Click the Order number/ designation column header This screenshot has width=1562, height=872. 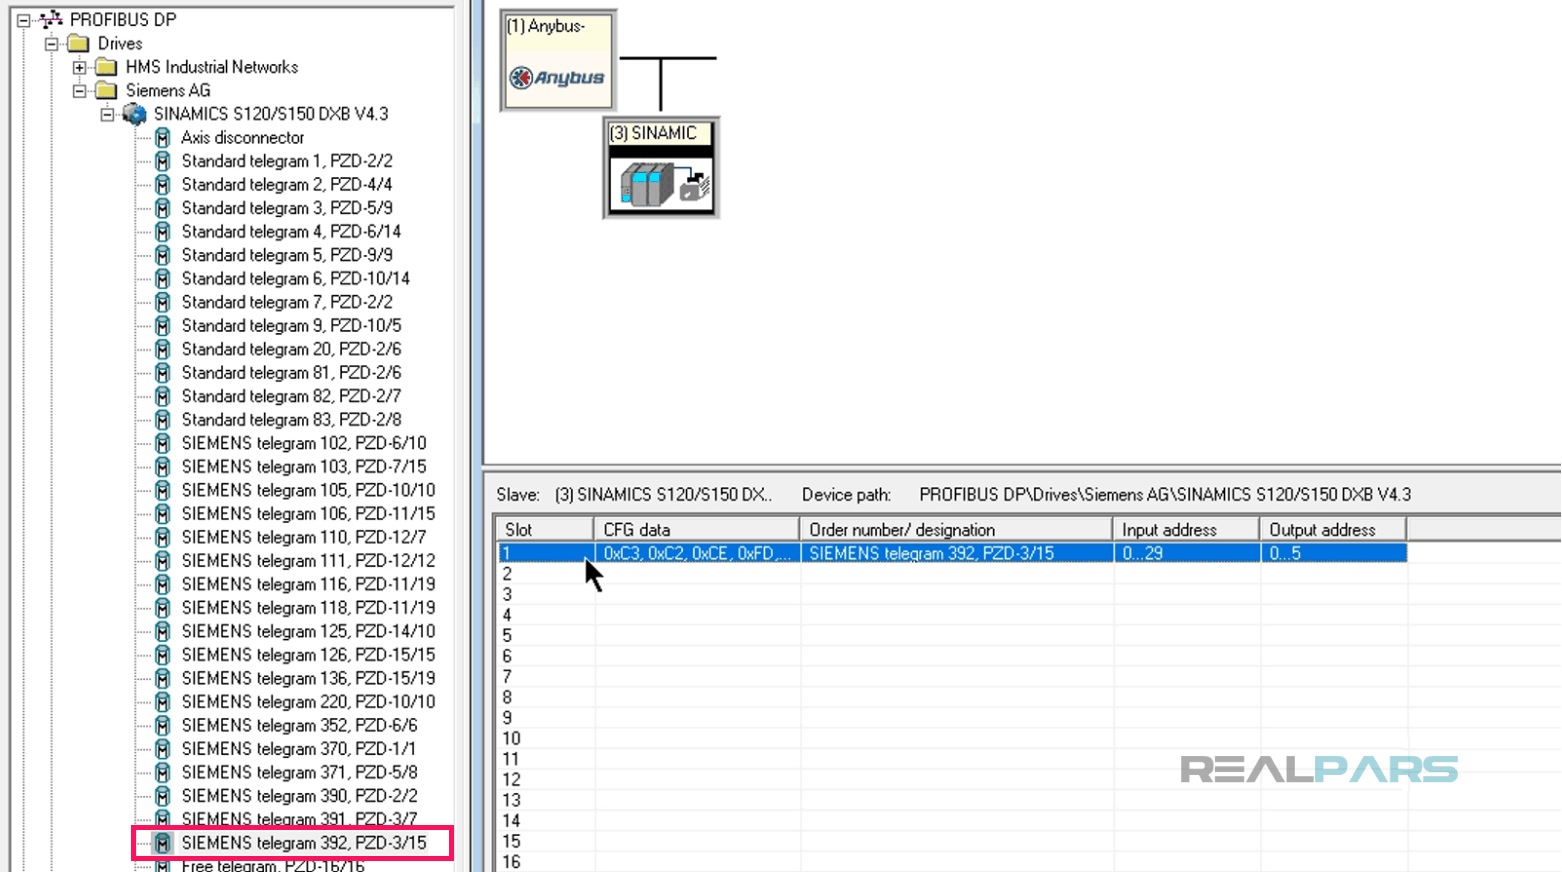pyautogui.click(x=956, y=529)
